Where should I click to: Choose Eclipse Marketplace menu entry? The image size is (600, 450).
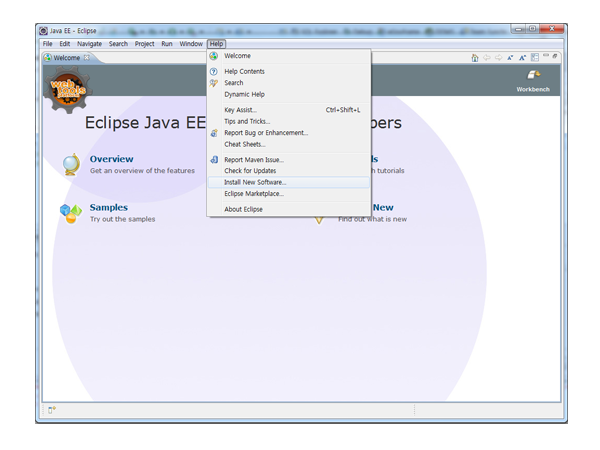[x=254, y=194]
